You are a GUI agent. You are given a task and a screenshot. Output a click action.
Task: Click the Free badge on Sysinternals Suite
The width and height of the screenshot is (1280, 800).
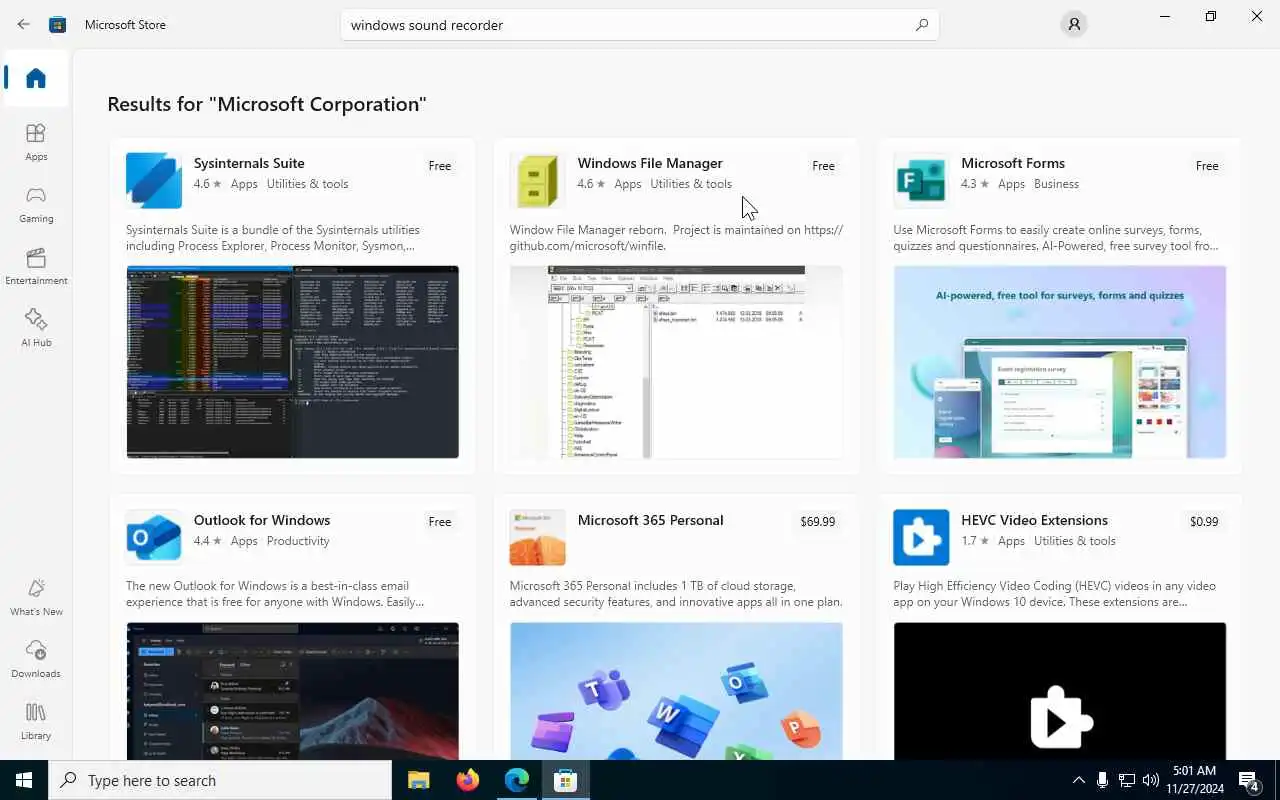coord(440,166)
